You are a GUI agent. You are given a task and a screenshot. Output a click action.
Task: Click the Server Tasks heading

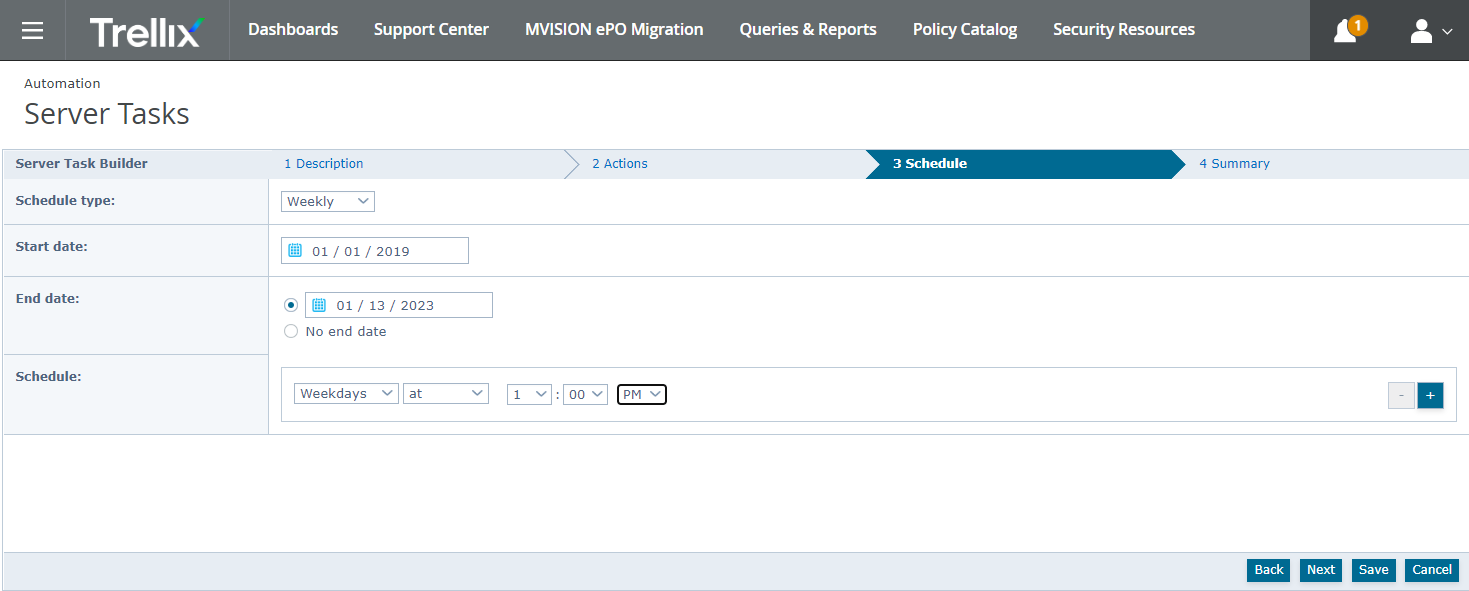coord(107,114)
